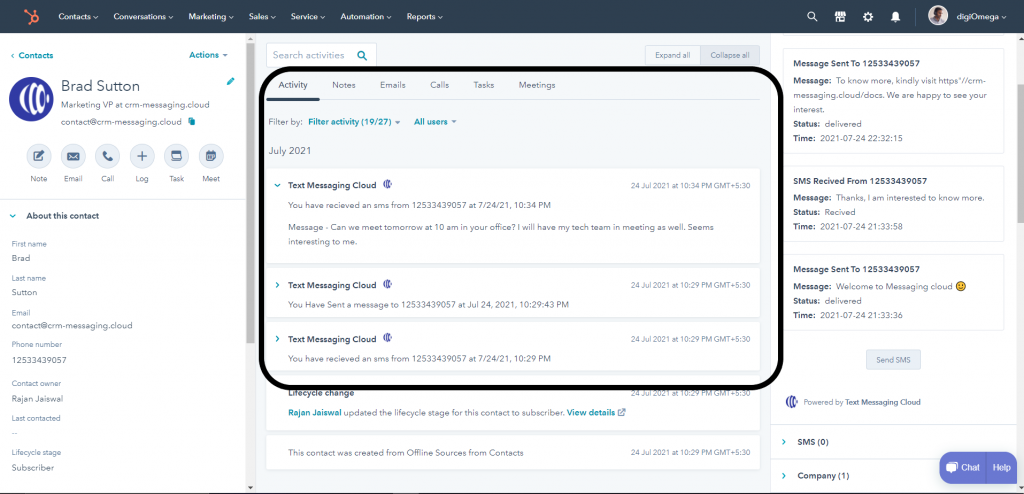This screenshot has height=494, width=1024.
Task: Switch to the Meetings tab
Action: pos(537,85)
